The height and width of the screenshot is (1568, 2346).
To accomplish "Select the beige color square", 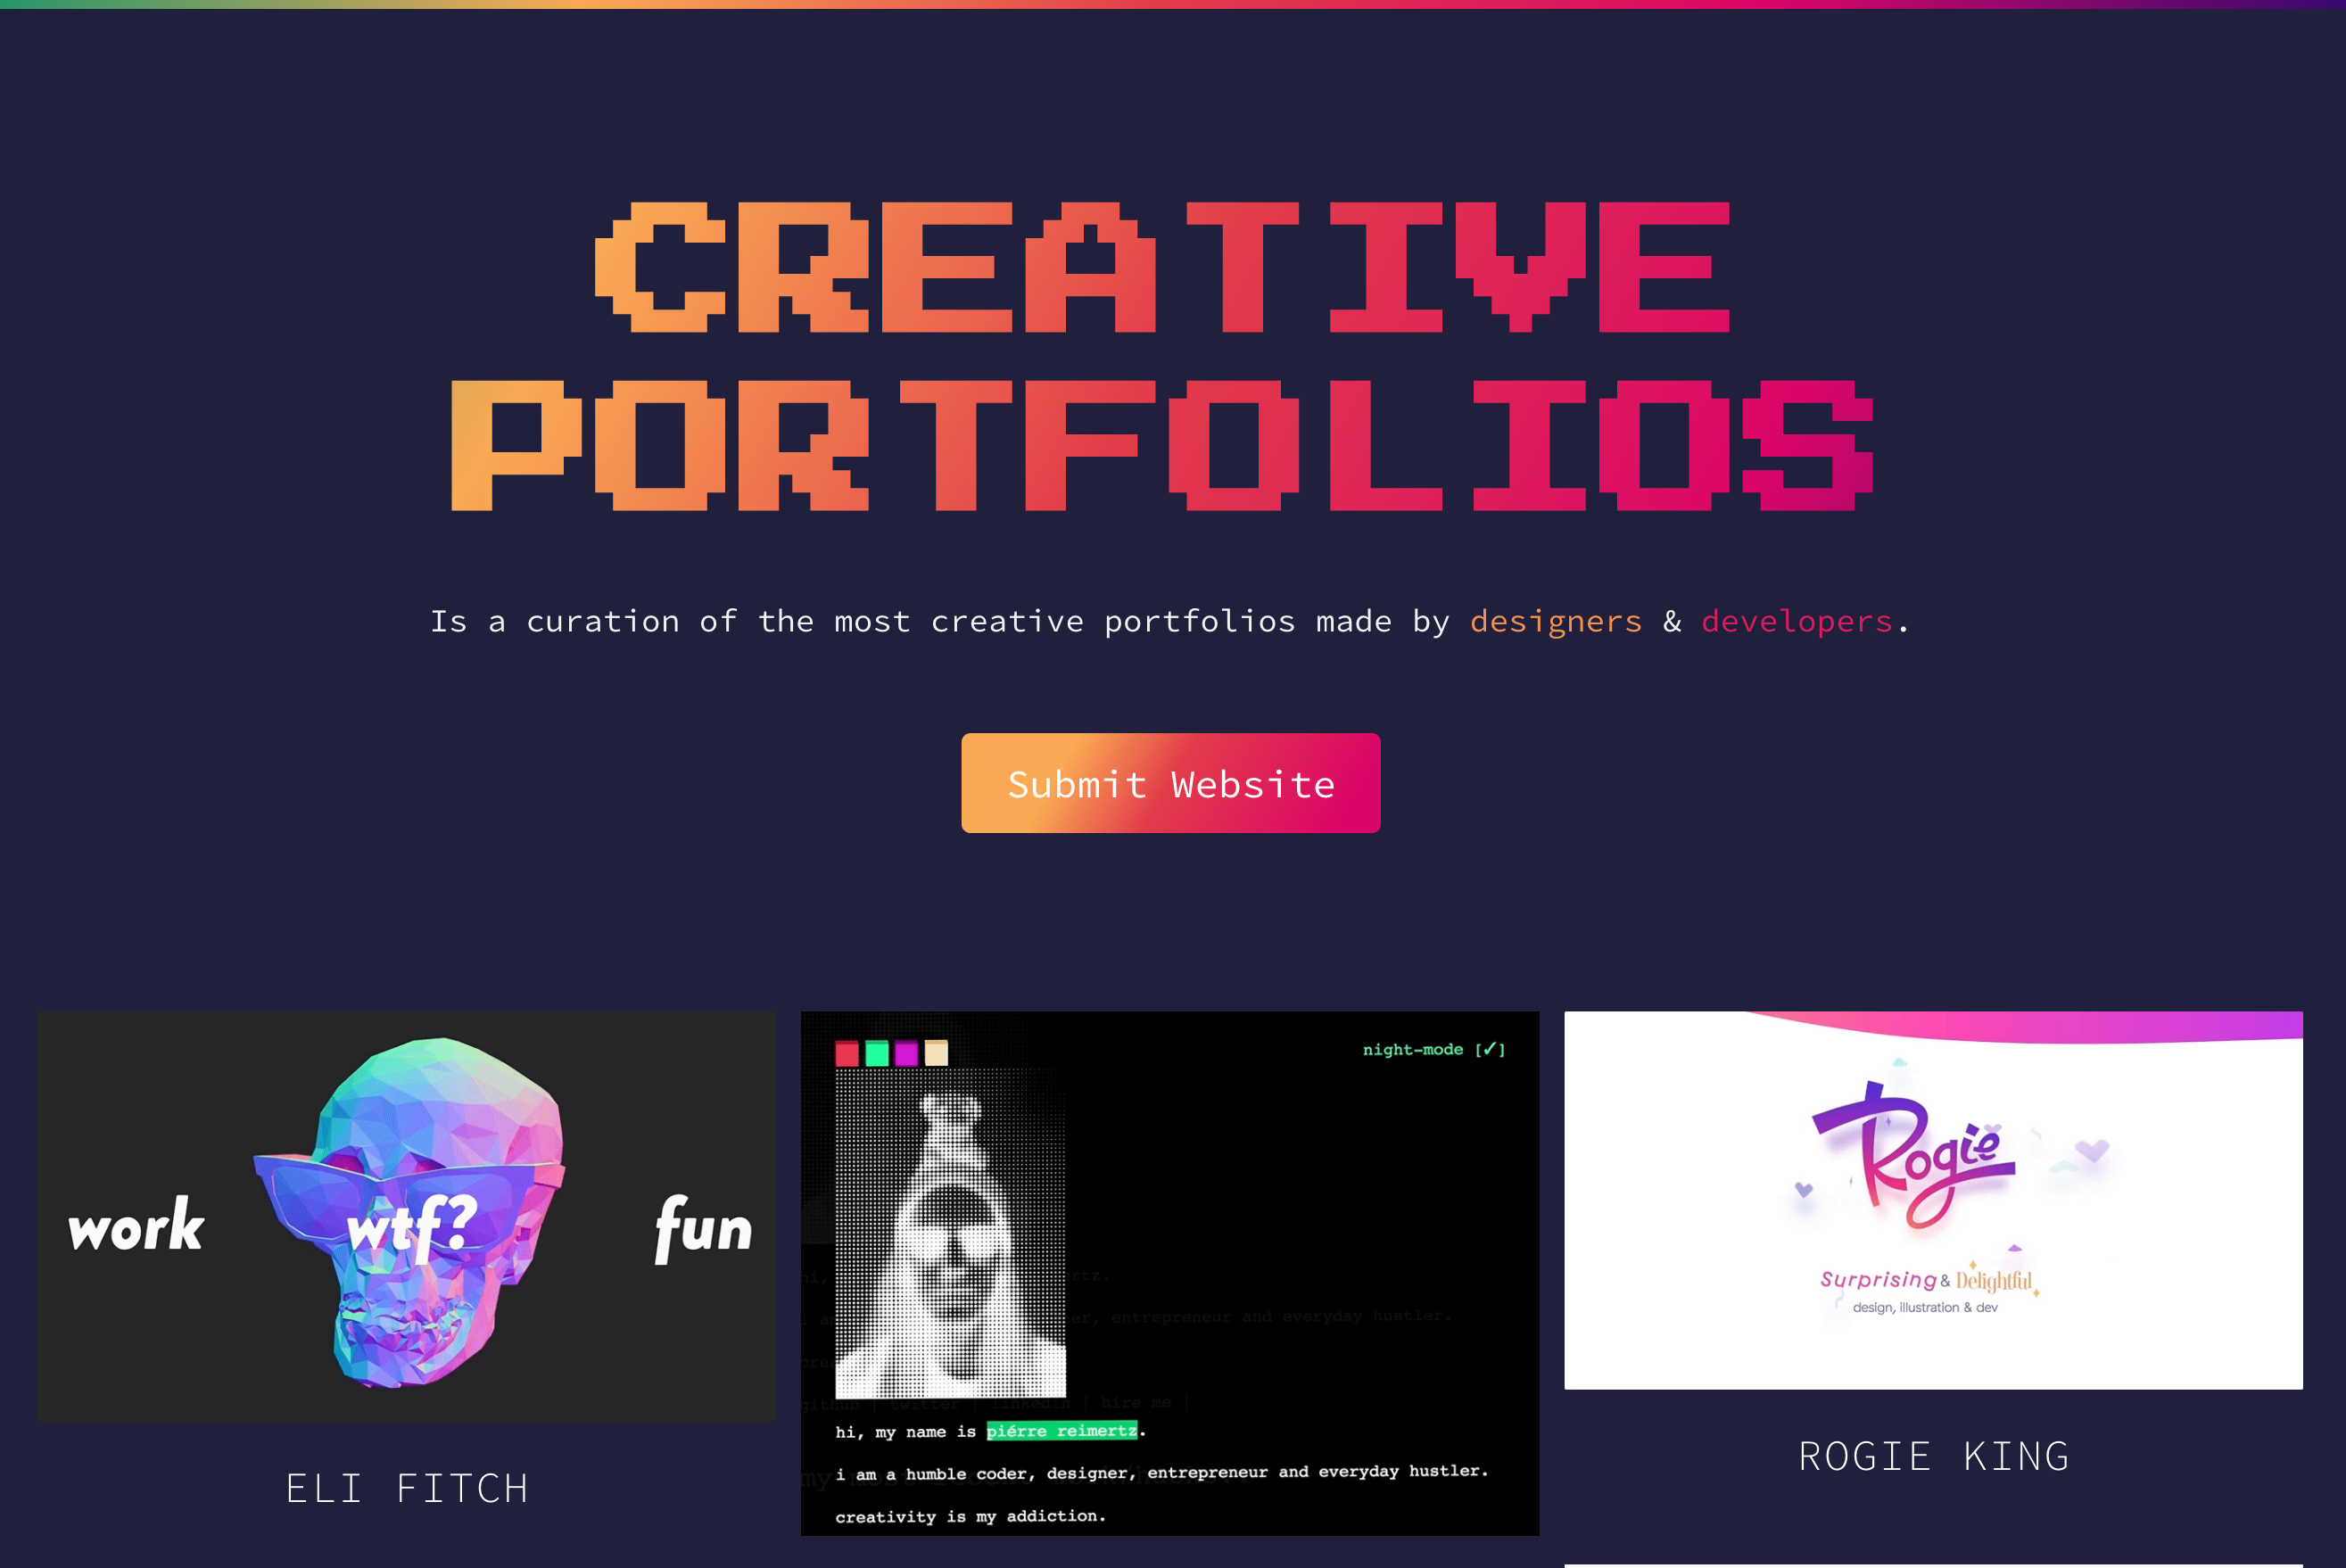I will pos(936,1053).
